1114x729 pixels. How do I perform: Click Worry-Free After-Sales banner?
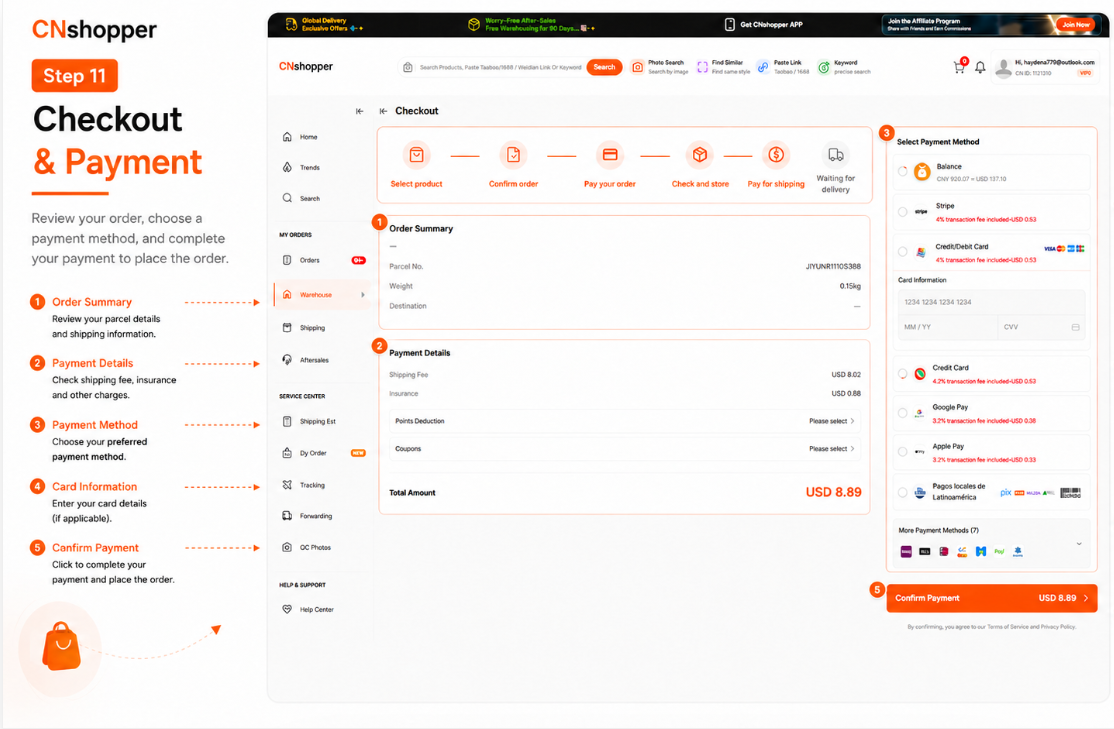coord(531,24)
